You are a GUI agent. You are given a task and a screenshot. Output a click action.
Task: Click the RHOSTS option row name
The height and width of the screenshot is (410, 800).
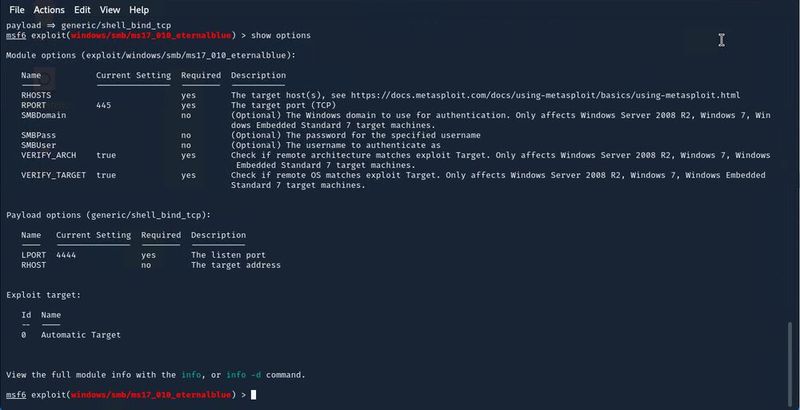36,95
